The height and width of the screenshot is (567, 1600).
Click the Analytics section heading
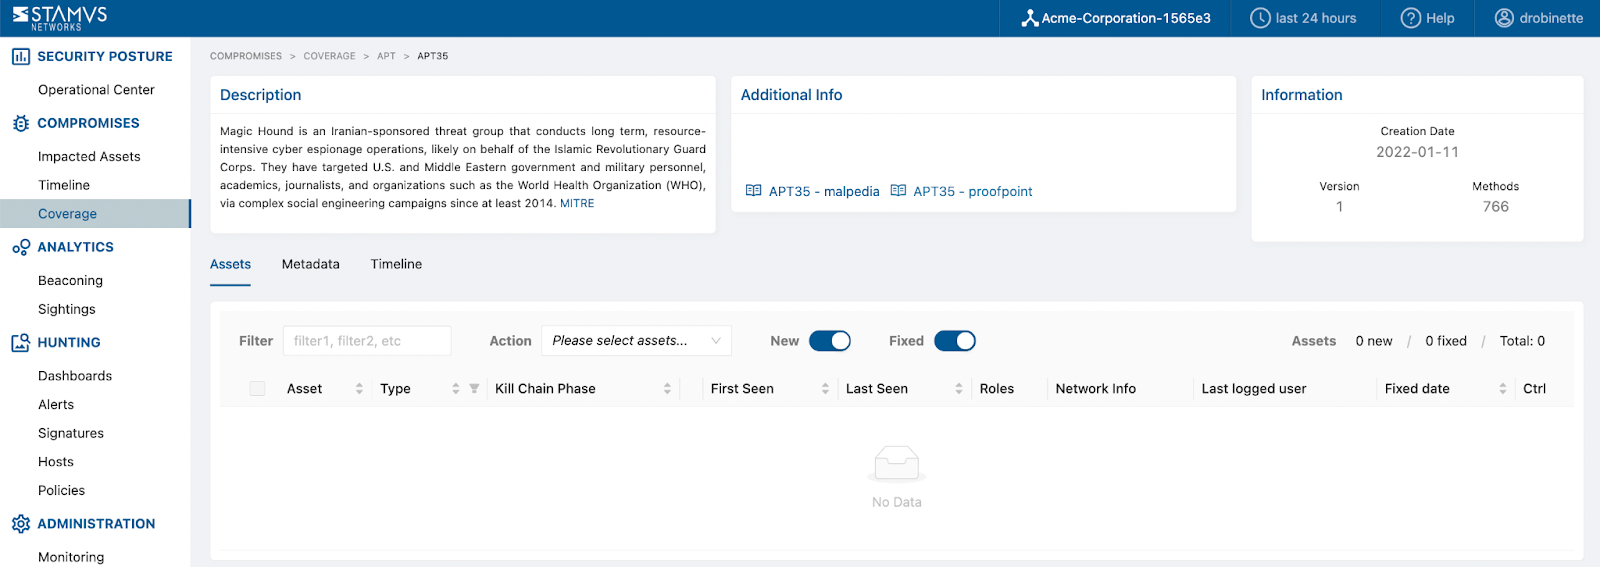pos(75,247)
